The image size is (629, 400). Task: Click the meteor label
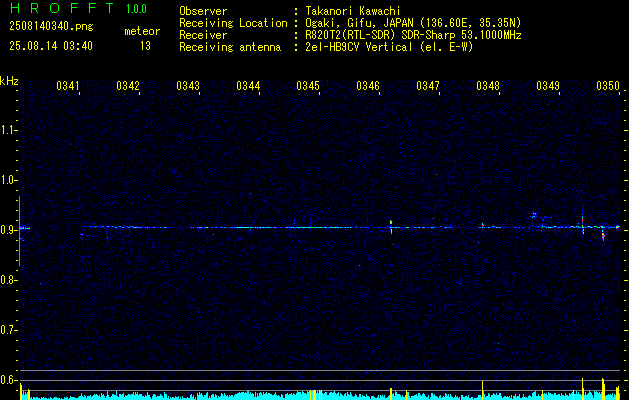pyautogui.click(x=142, y=31)
